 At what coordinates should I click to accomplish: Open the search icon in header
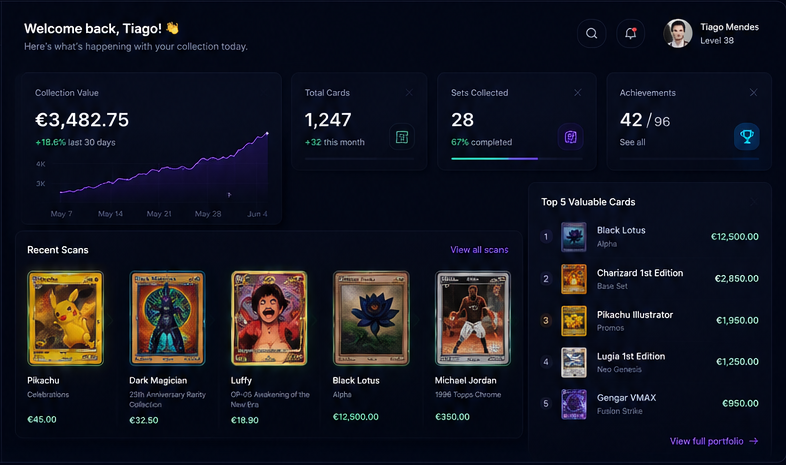click(x=592, y=34)
